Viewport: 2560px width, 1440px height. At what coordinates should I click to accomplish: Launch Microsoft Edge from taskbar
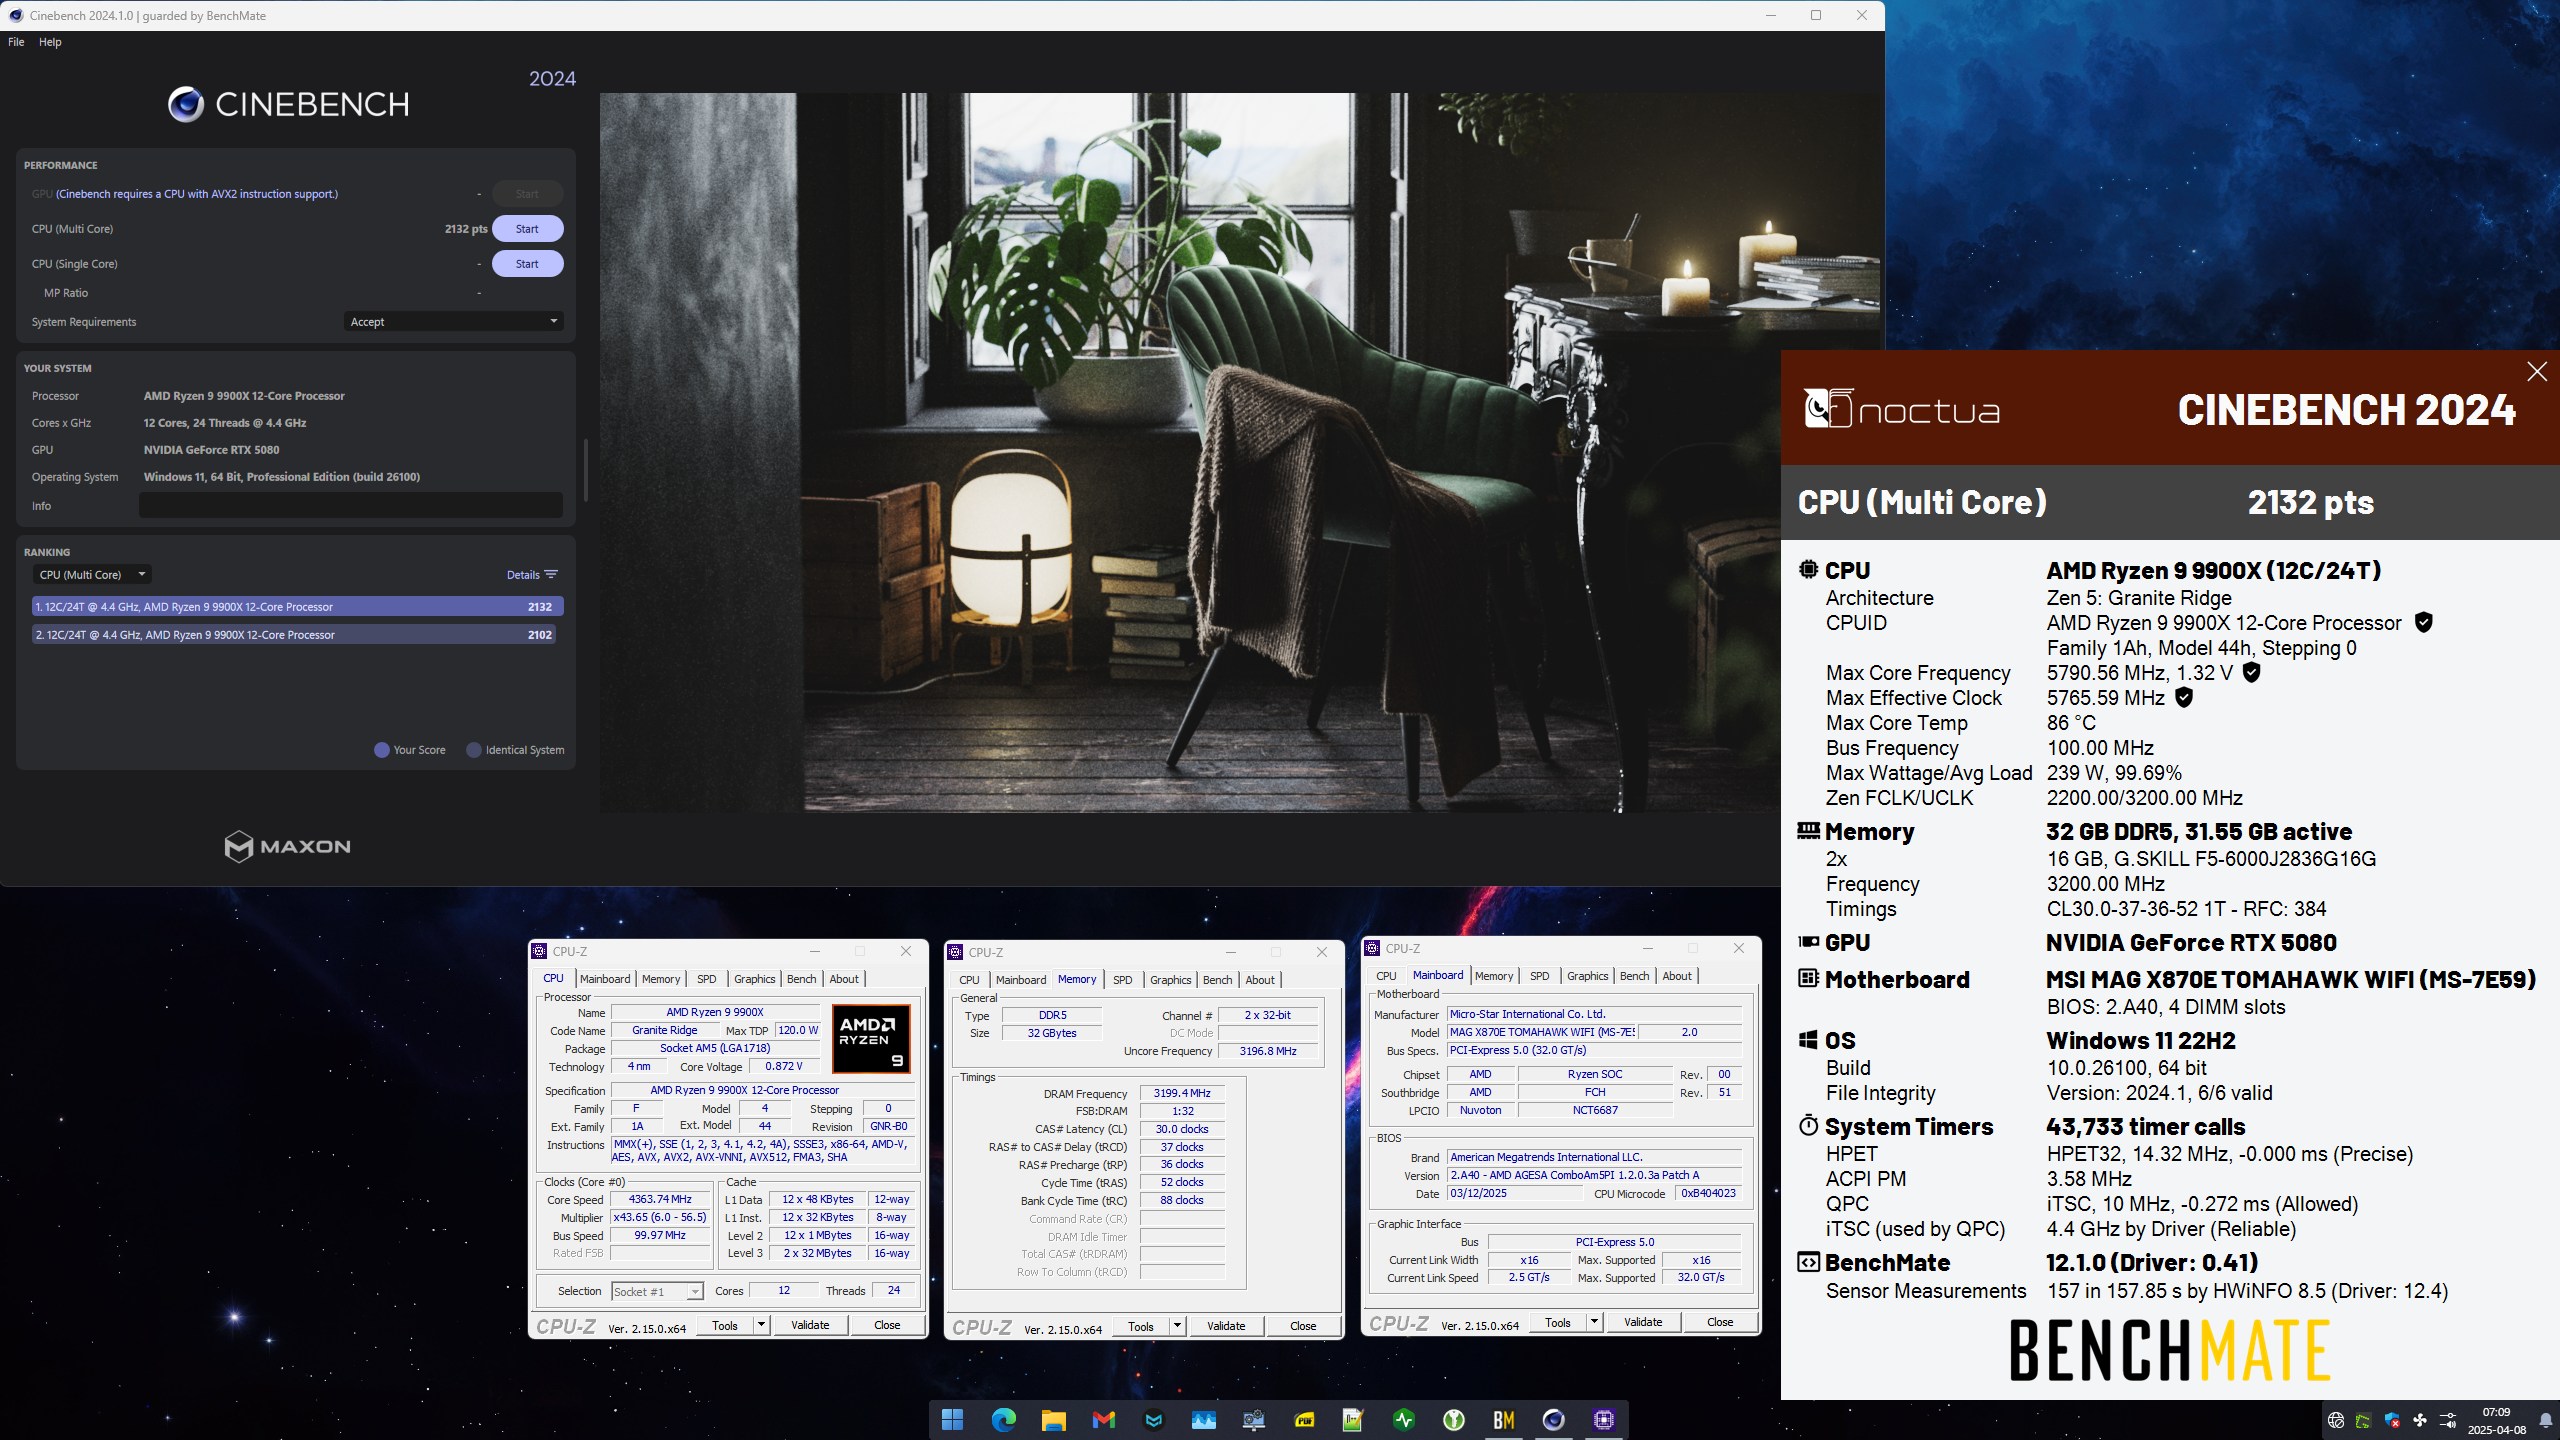(1003, 1419)
